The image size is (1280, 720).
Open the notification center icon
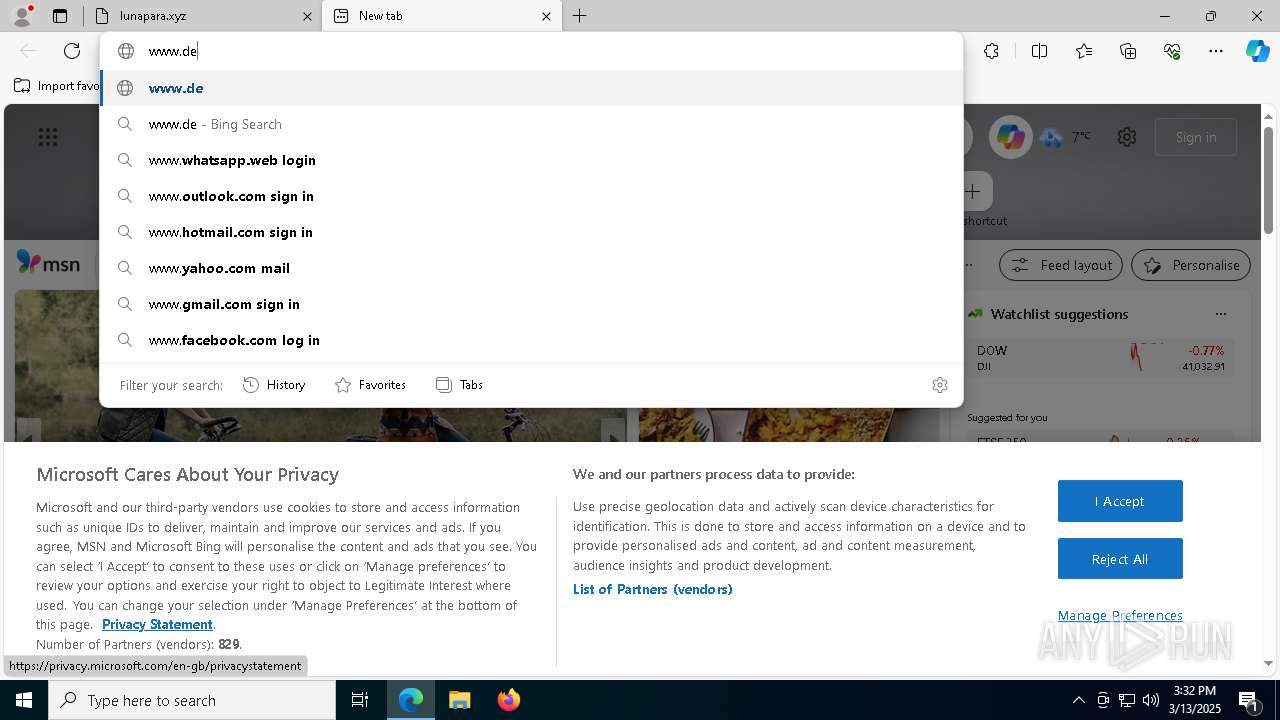1249,700
